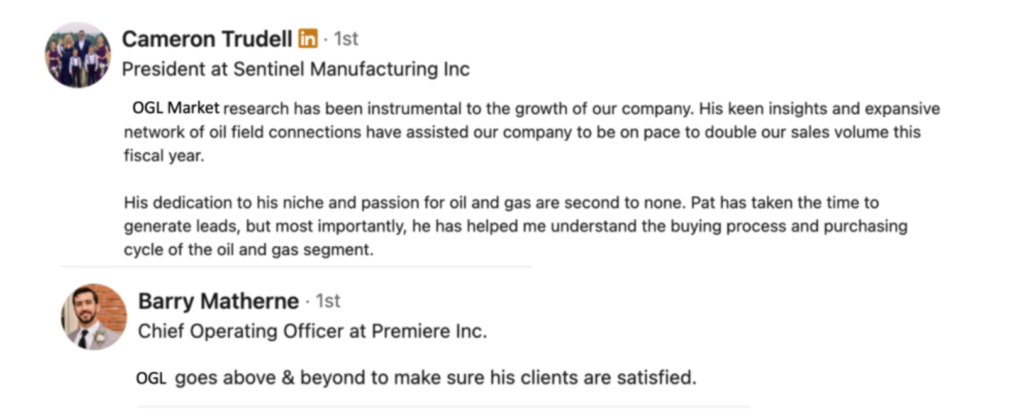Viewport: 1024px width, 420px height.
Task: Click the LinkedIn badge beside Cameron Trudell
Action: [308, 39]
